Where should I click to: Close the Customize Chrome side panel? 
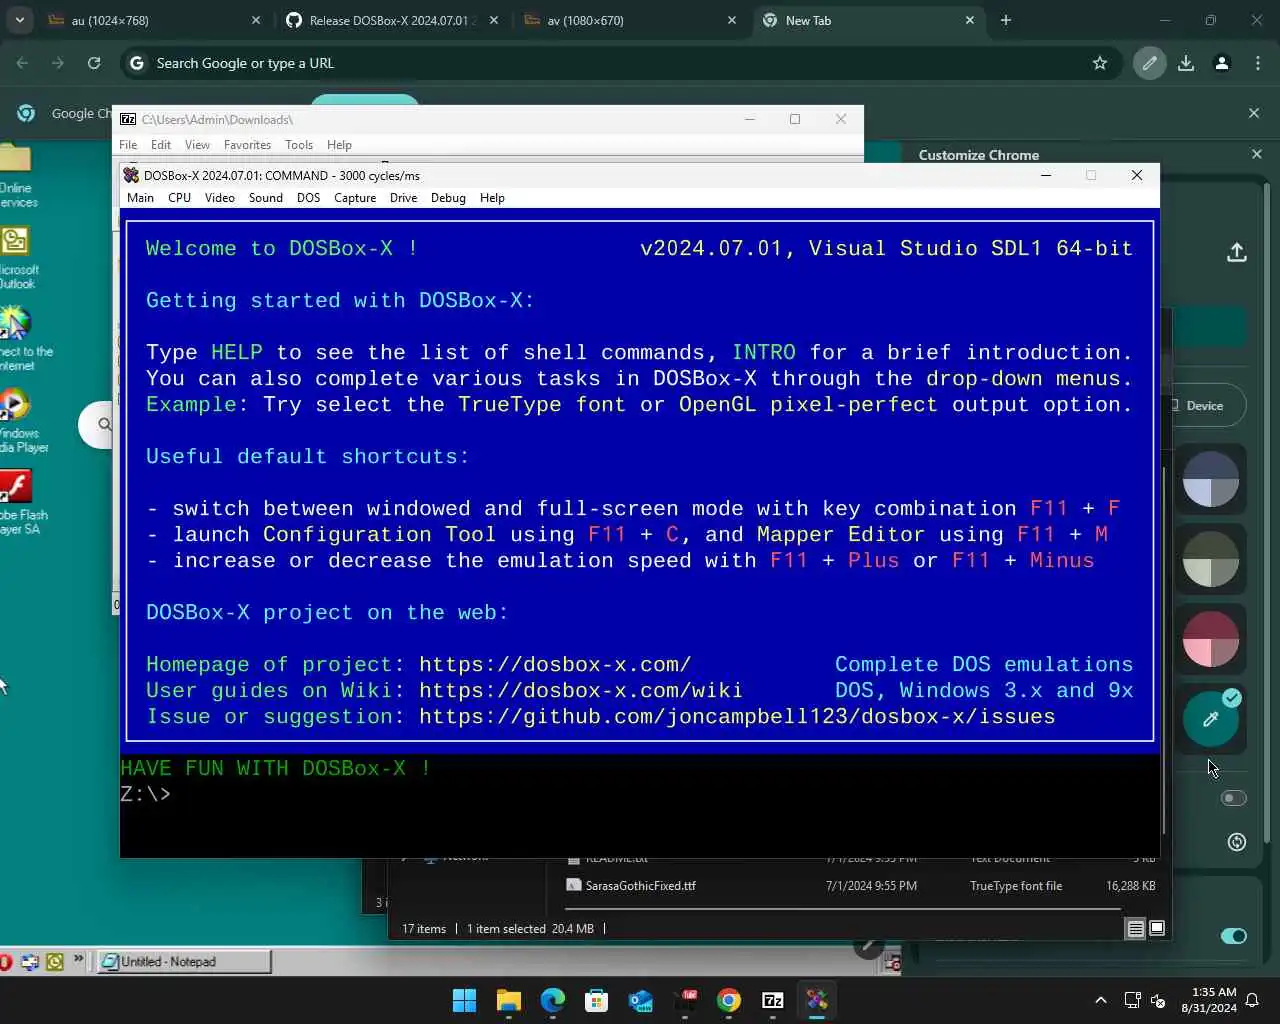tap(1257, 154)
